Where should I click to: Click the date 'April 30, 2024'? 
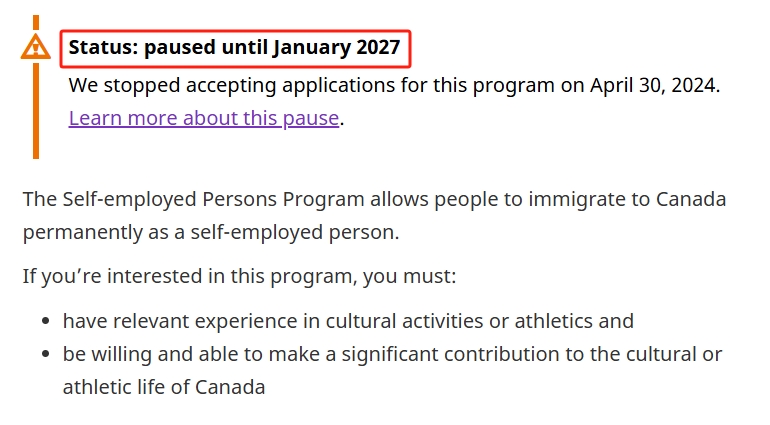pyautogui.click(x=654, y=85)
